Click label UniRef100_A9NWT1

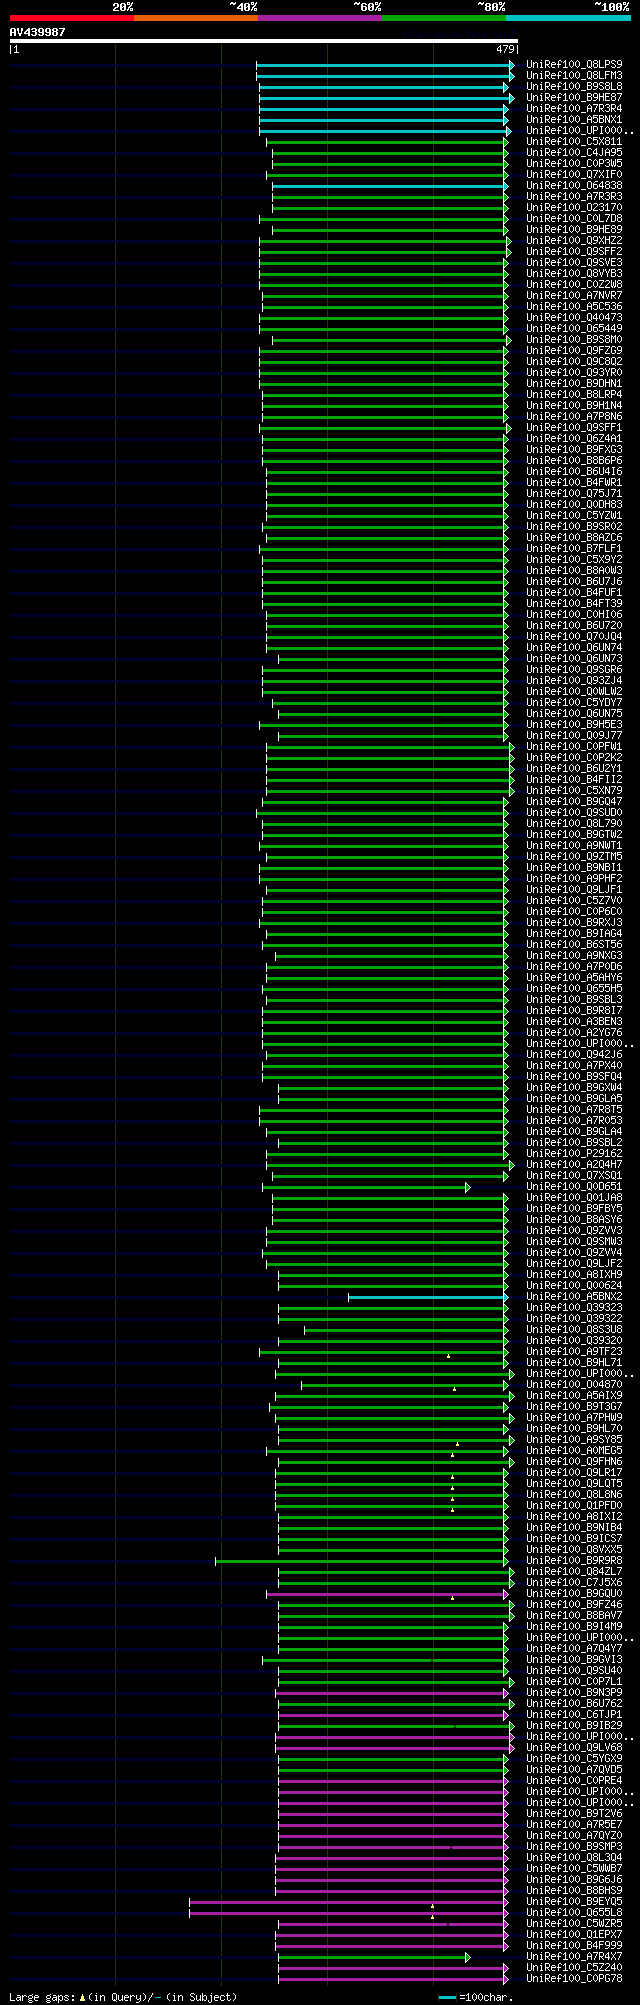[574, 845]
